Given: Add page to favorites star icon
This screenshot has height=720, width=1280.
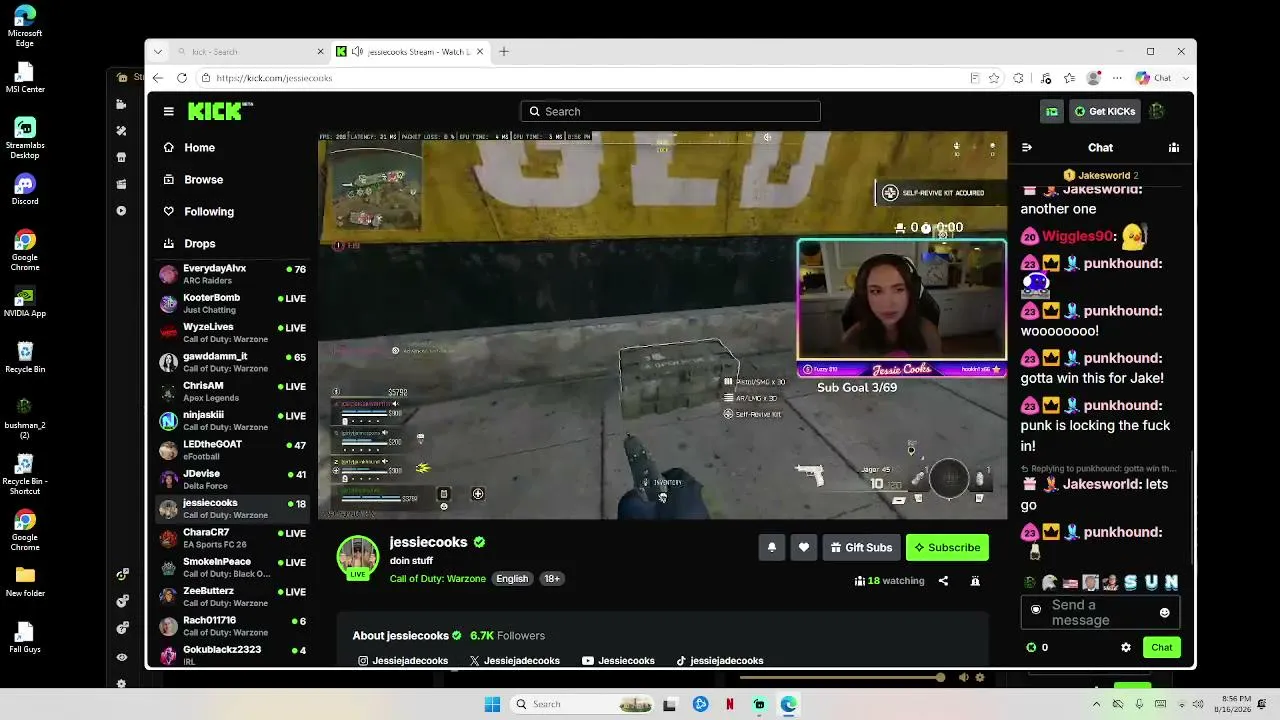Looking at the screenshot, I should click(x=994, y=78).
